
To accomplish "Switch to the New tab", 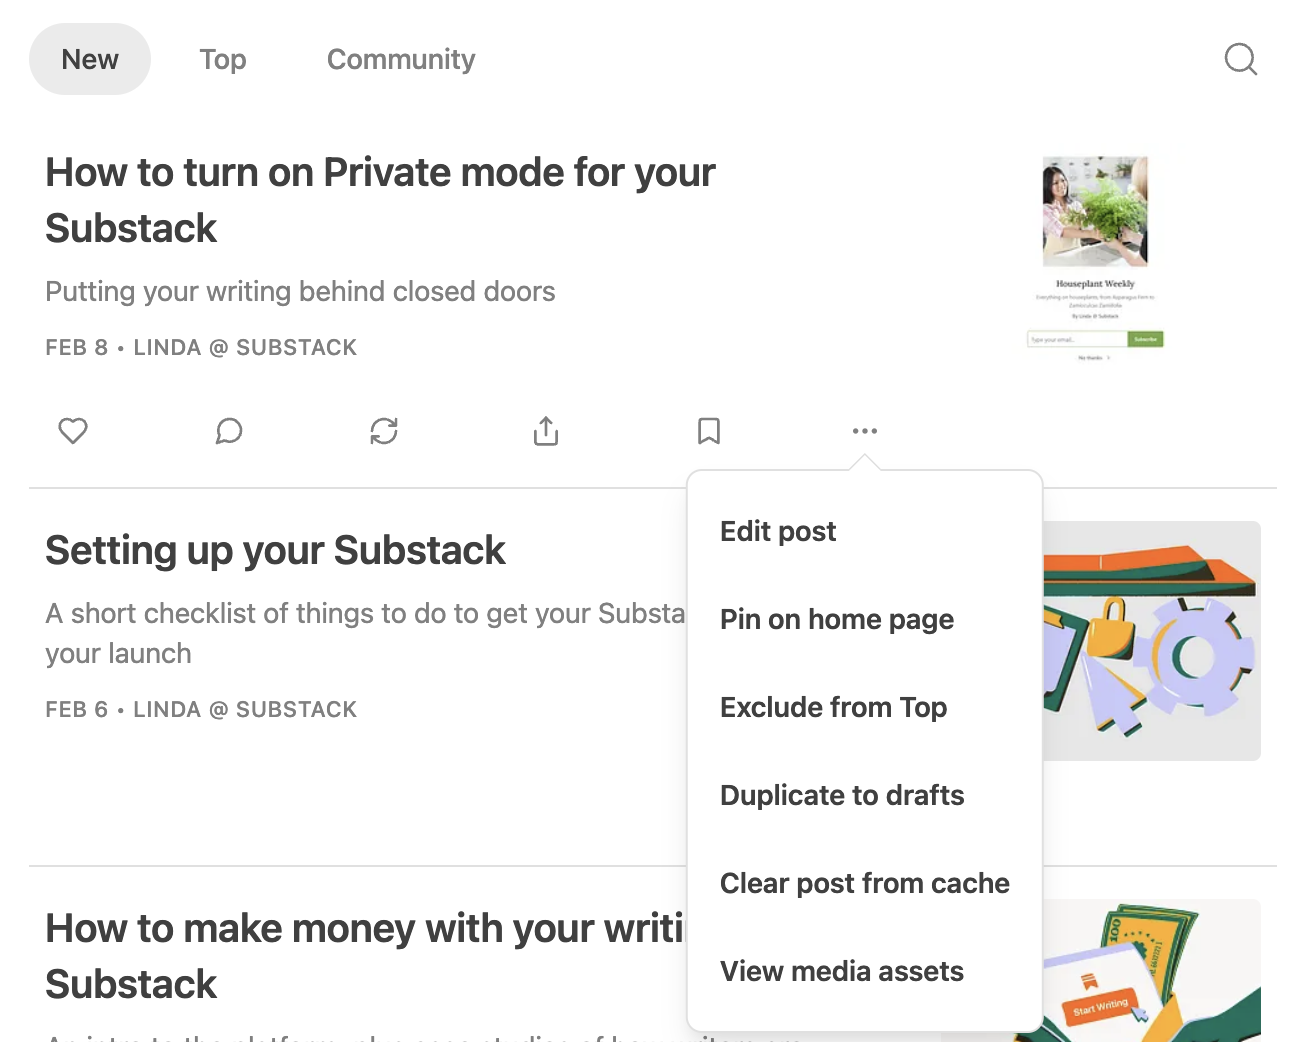I will [90, 59].
